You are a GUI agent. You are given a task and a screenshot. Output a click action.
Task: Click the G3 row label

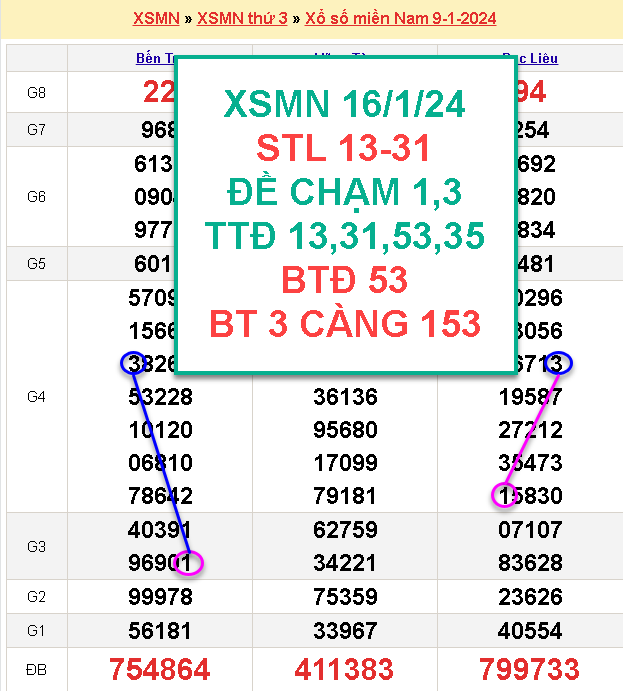click(36, 546)
